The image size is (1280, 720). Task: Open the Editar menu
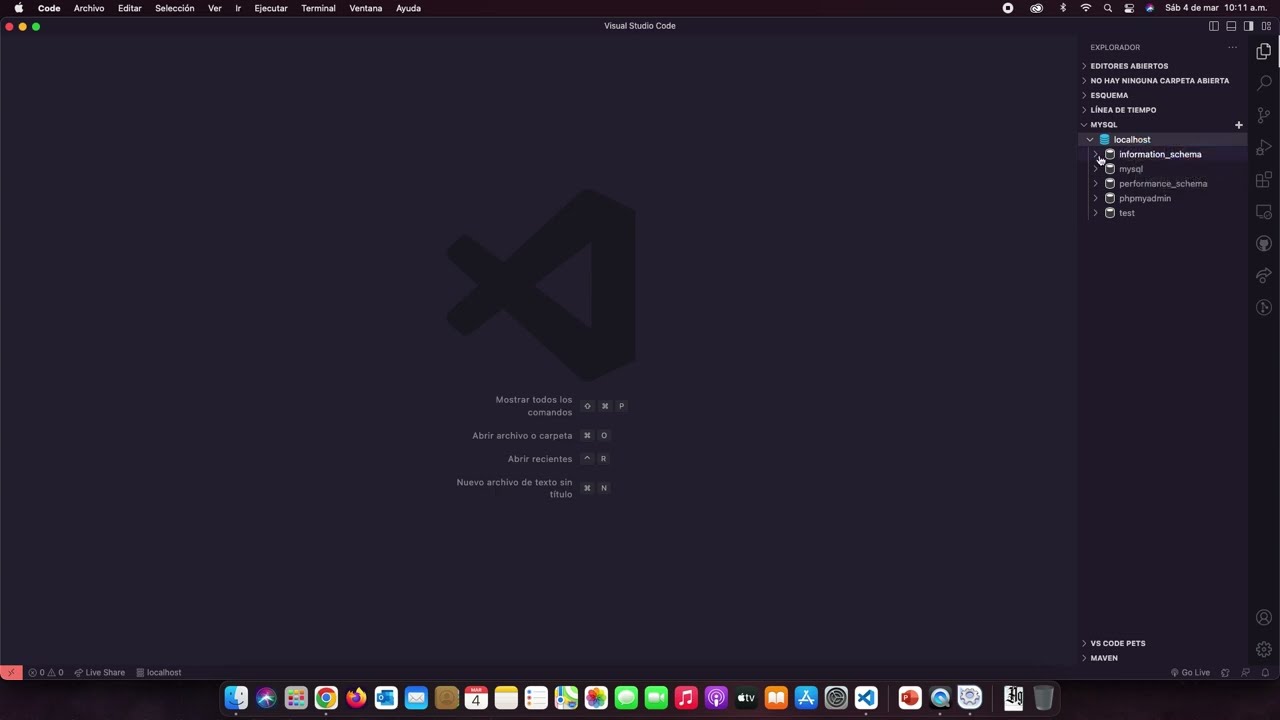click(129, 8)
